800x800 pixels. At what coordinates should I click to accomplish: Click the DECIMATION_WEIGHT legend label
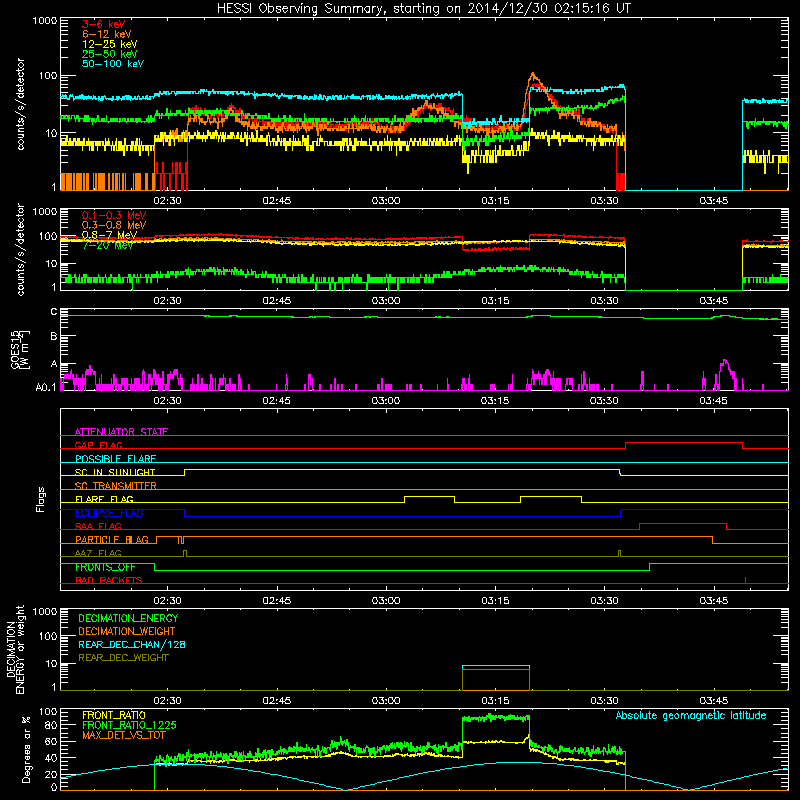127,631
